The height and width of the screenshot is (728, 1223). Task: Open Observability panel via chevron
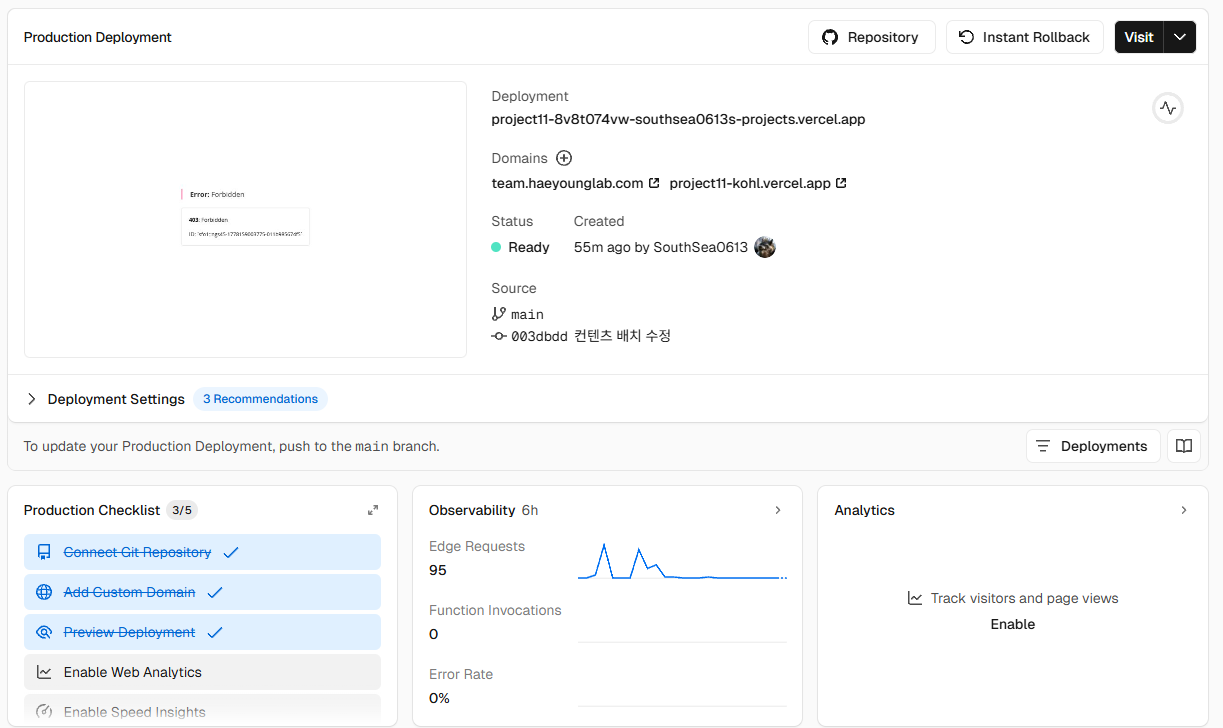click(778, 510)
